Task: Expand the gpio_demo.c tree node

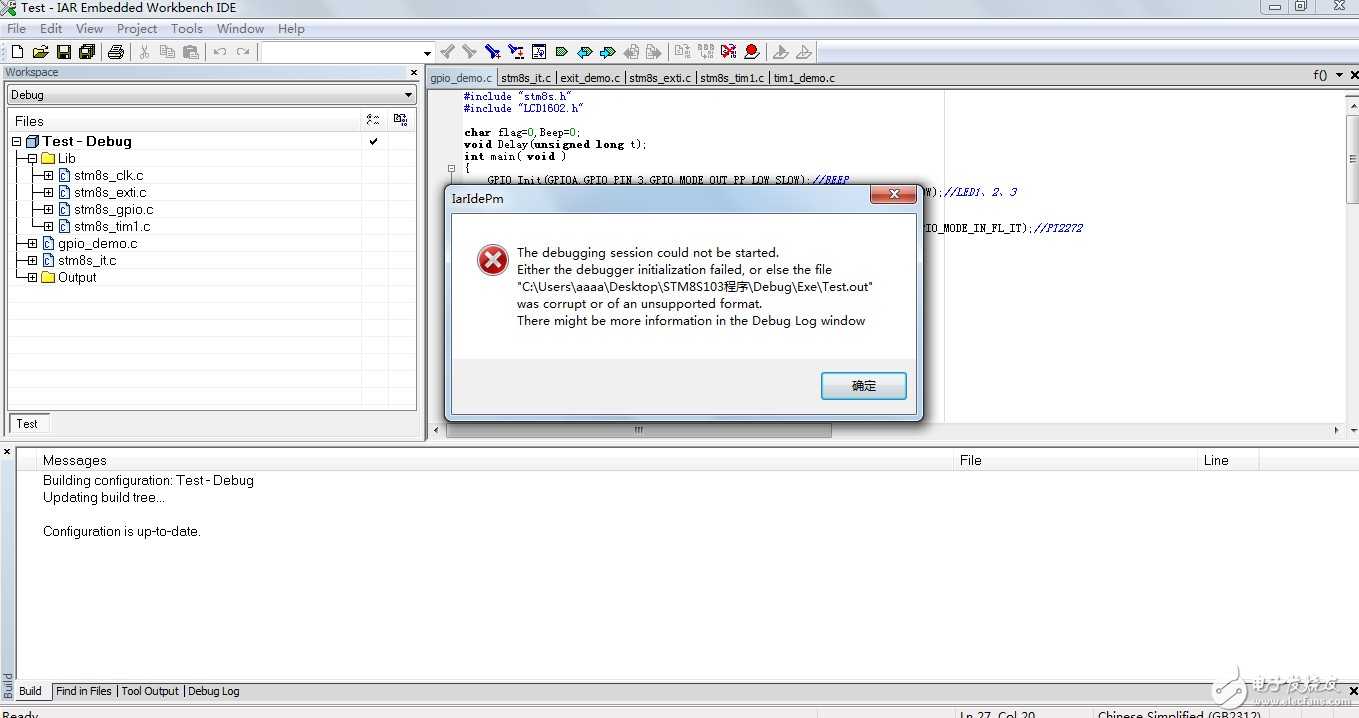Action: pyautogui.click(x=32, y=244)
